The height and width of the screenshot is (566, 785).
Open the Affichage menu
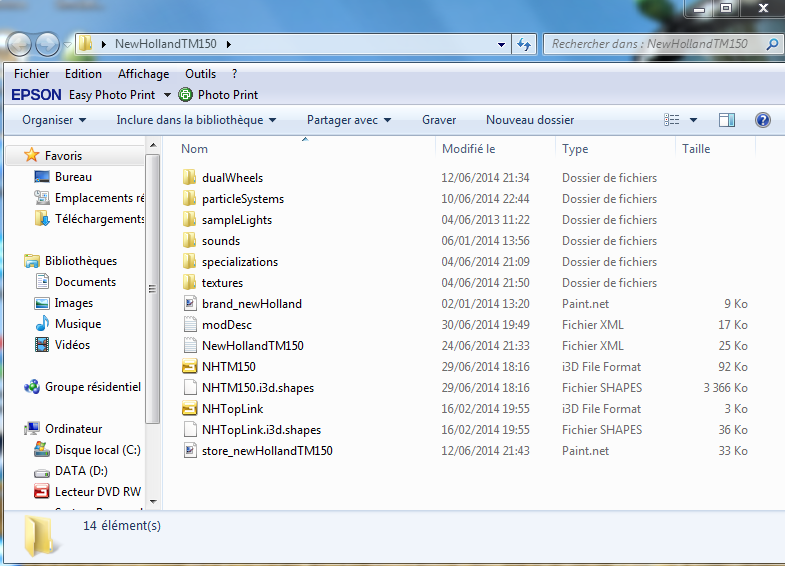[x=143, y=74]
